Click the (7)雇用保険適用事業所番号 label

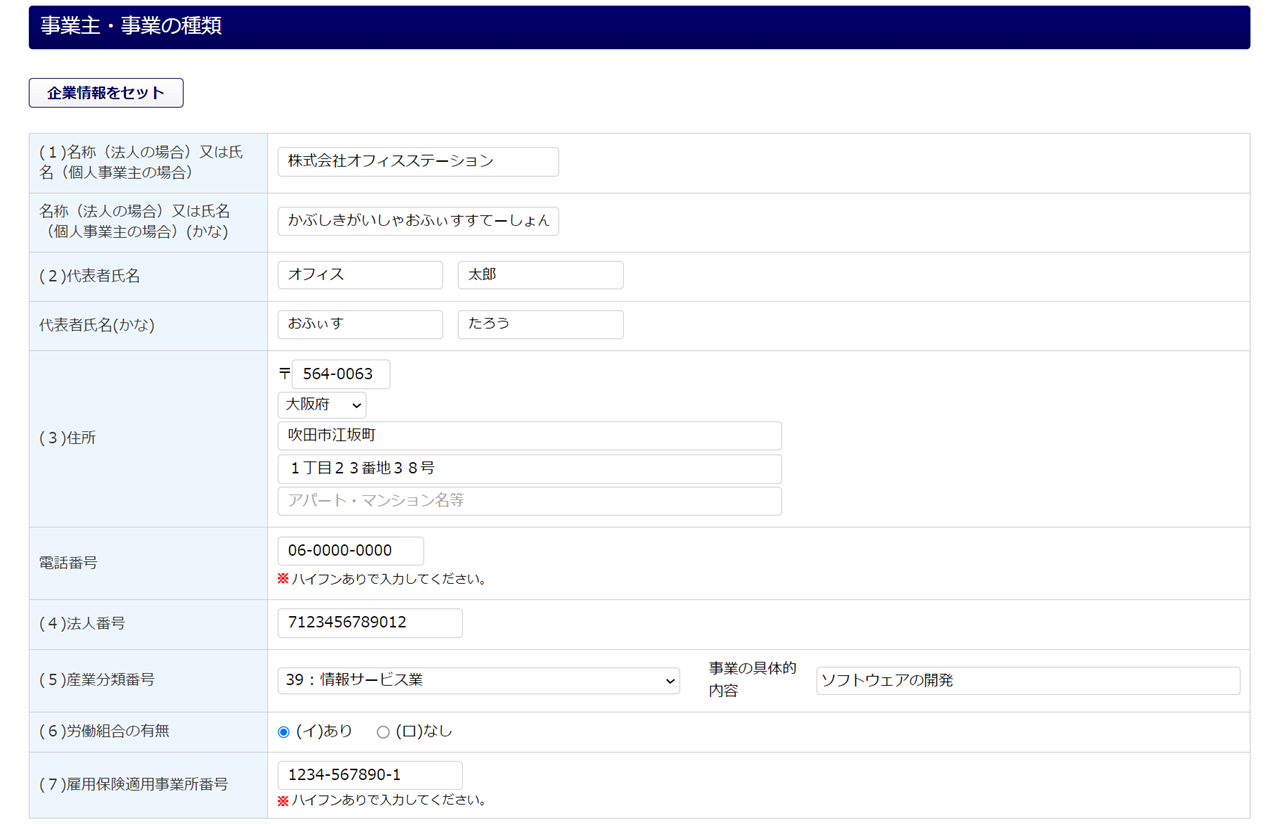click(x=134, y=785)
